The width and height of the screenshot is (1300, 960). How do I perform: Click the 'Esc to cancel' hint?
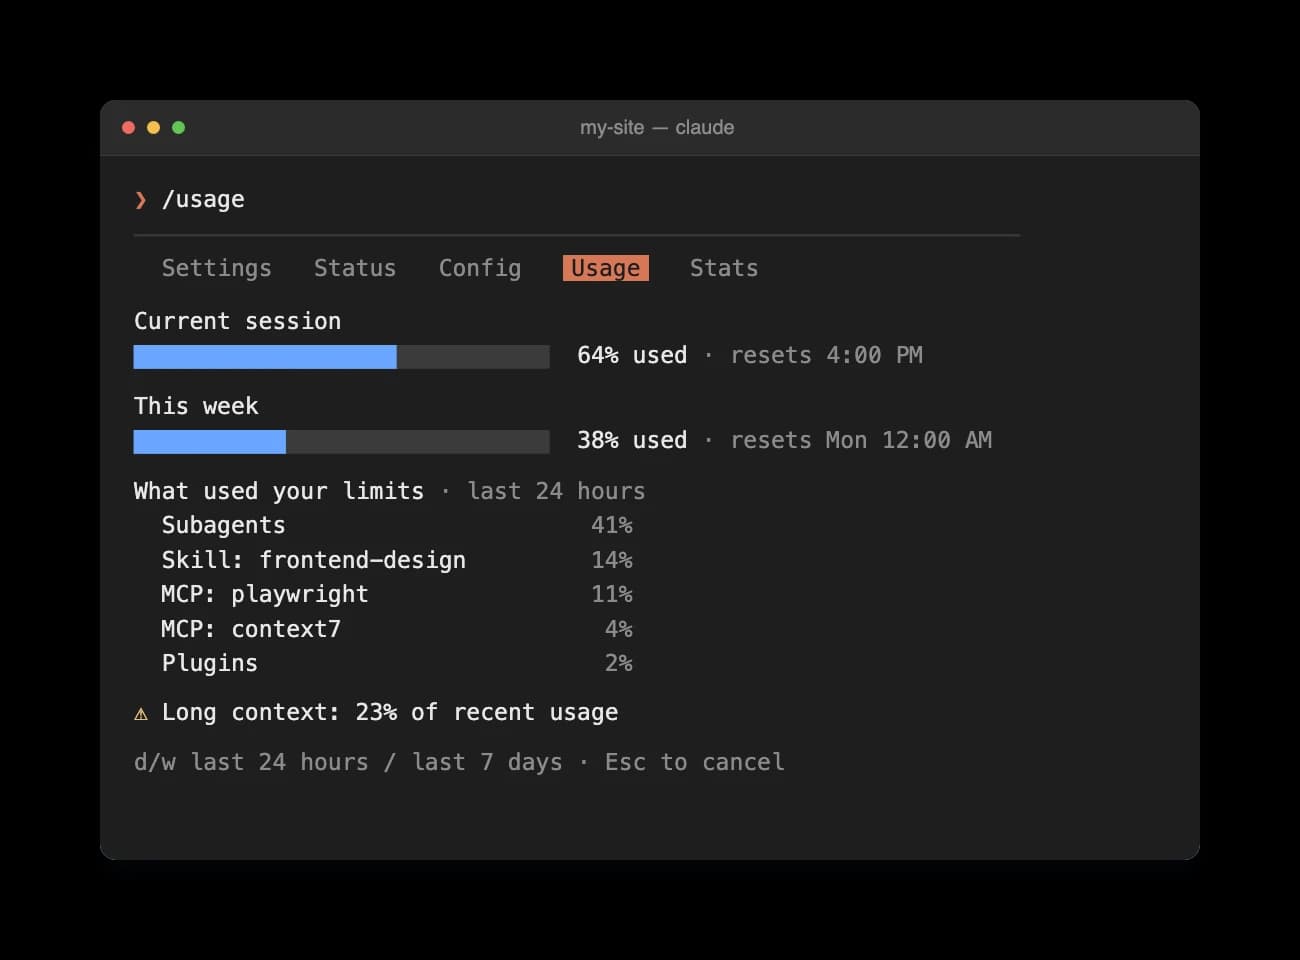pyautogui.click(x=695, y=762)
